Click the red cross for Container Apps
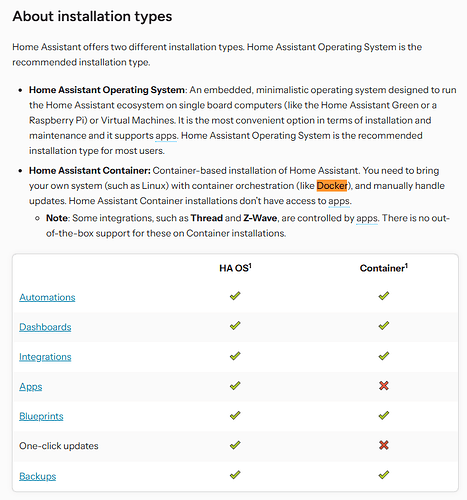This screenshot has height=500, width=467. [x=384, y=386]
